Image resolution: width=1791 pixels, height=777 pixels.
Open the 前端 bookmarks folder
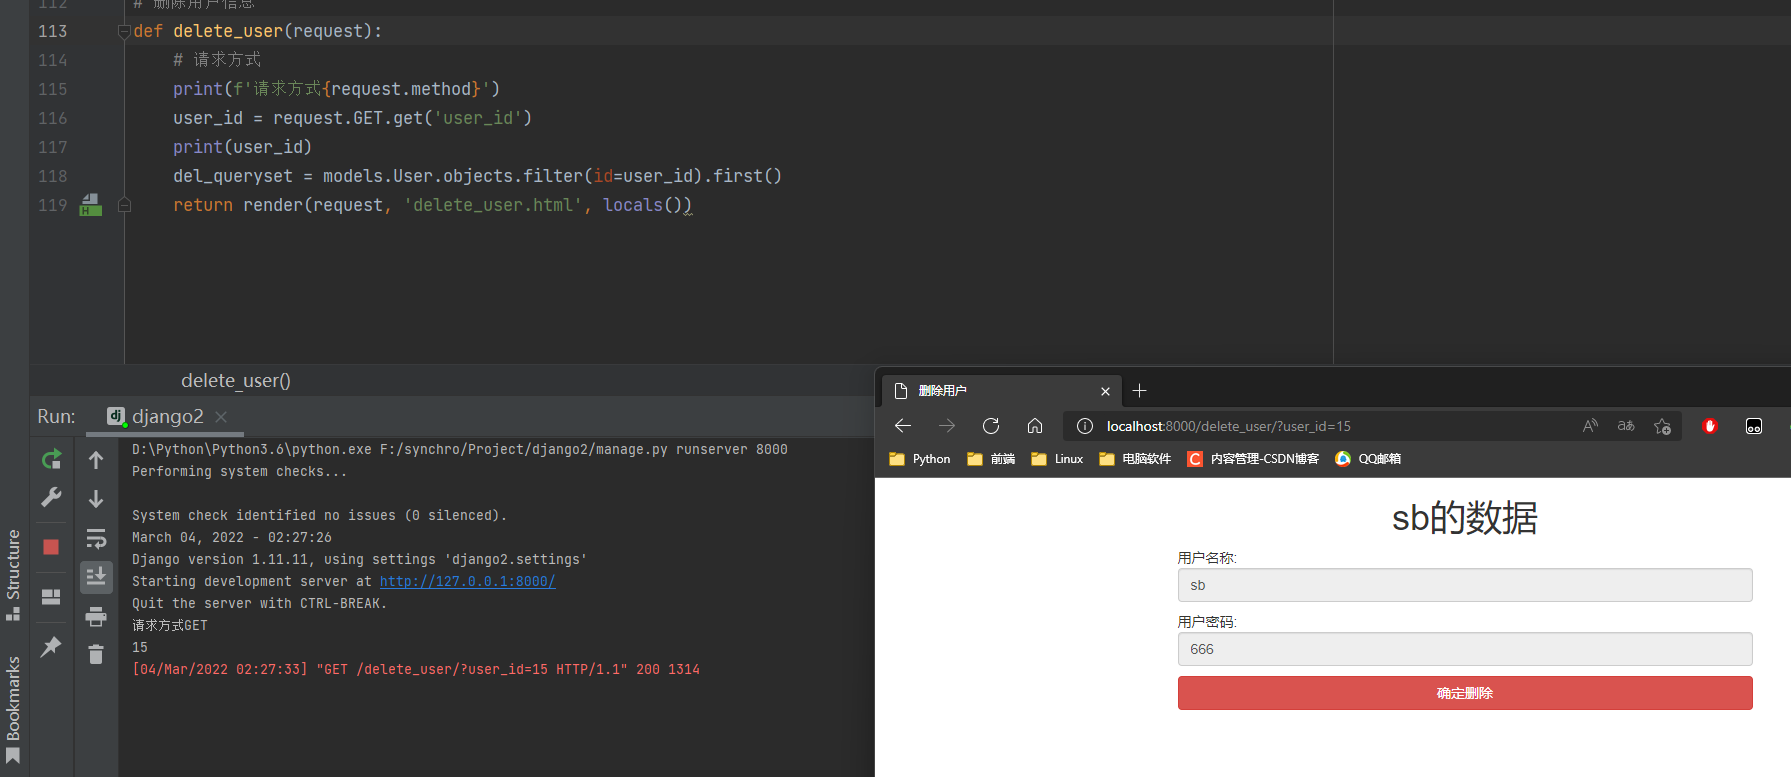point(991,459)
